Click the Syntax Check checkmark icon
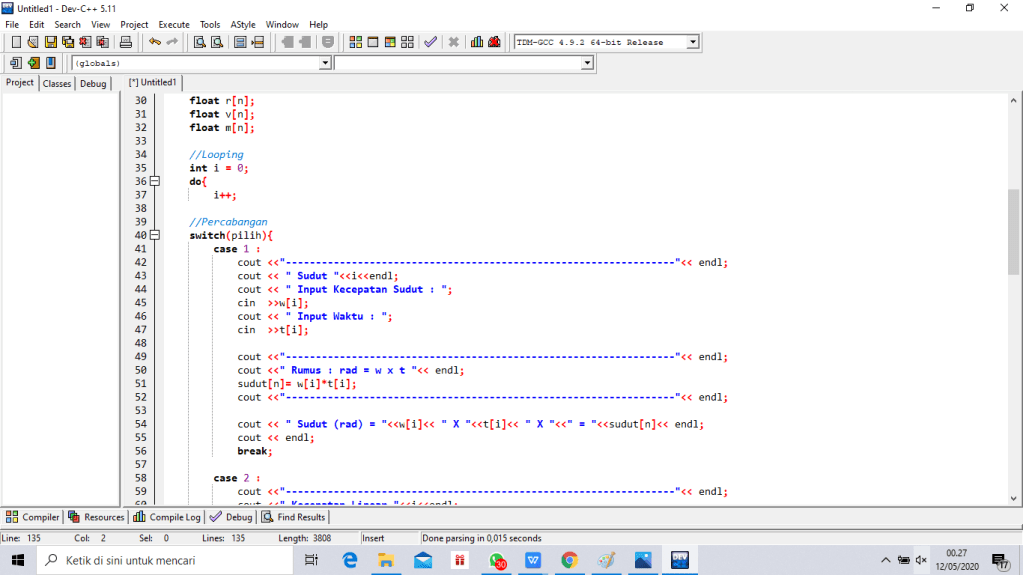This screenshot has width=1023, height=575. [x=430, y=42]
